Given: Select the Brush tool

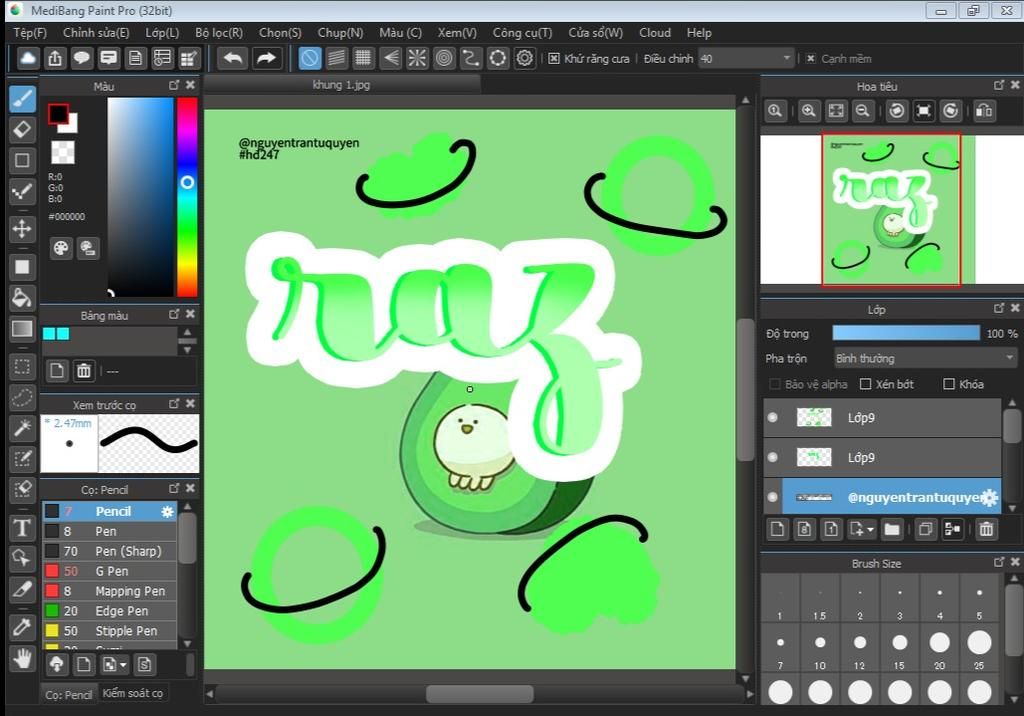Looking at the screenshot, I should tap(22, 99).
